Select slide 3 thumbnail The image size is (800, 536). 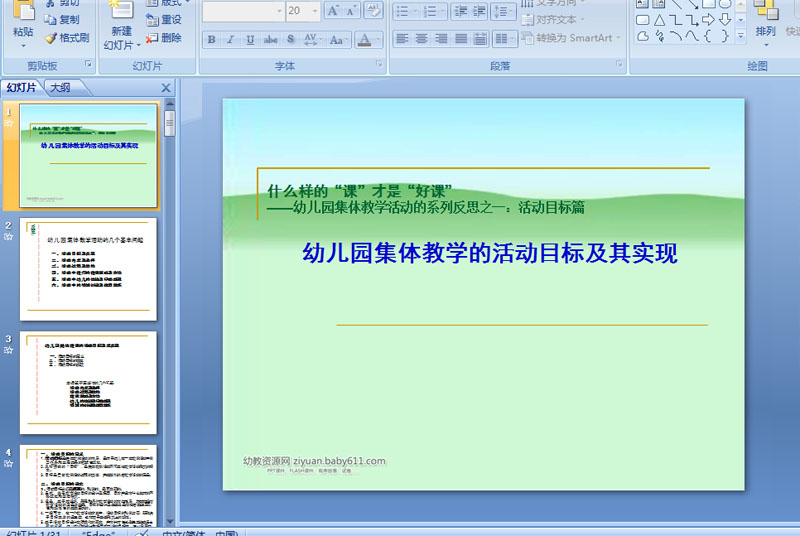88,382
